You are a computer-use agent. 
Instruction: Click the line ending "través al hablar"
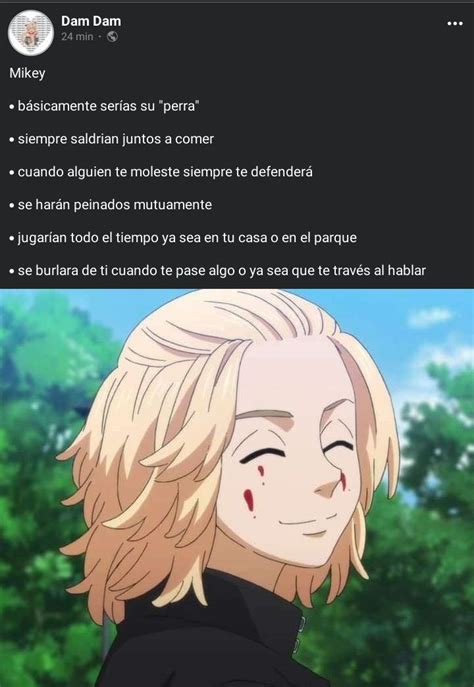click(217, 270)
